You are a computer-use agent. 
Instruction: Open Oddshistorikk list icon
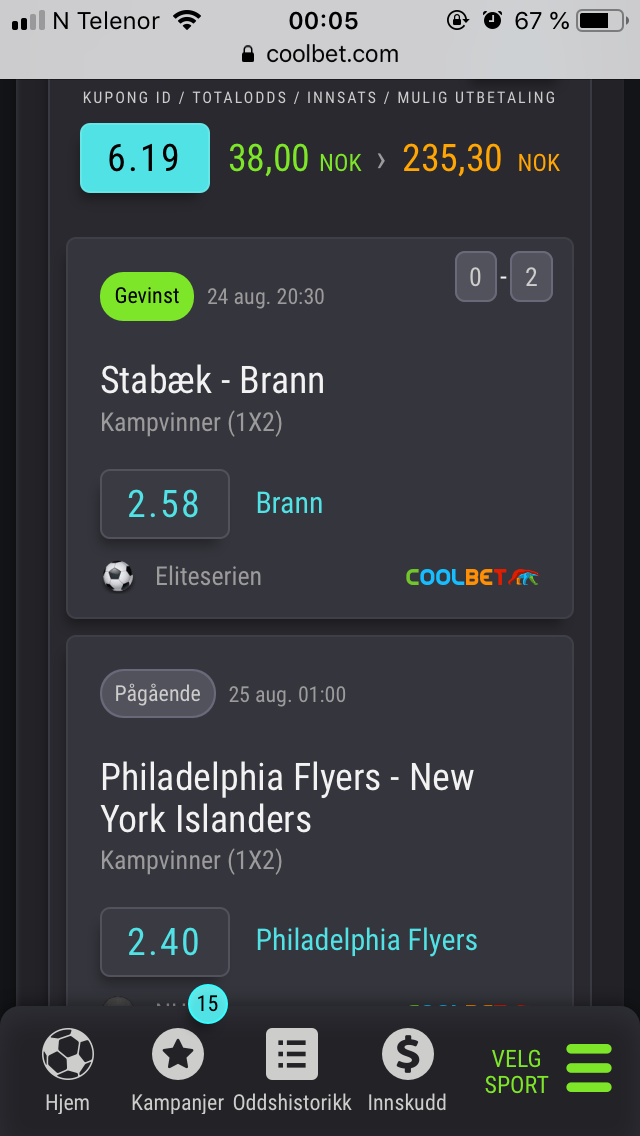(292, 1054)
